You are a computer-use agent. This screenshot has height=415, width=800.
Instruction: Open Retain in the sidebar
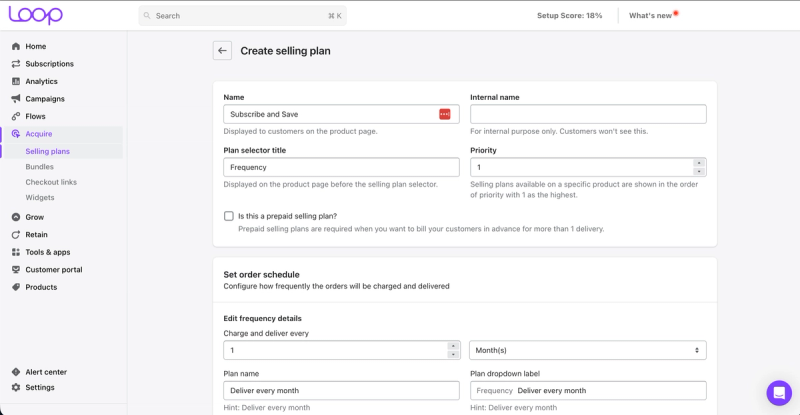tap(36, 235)
